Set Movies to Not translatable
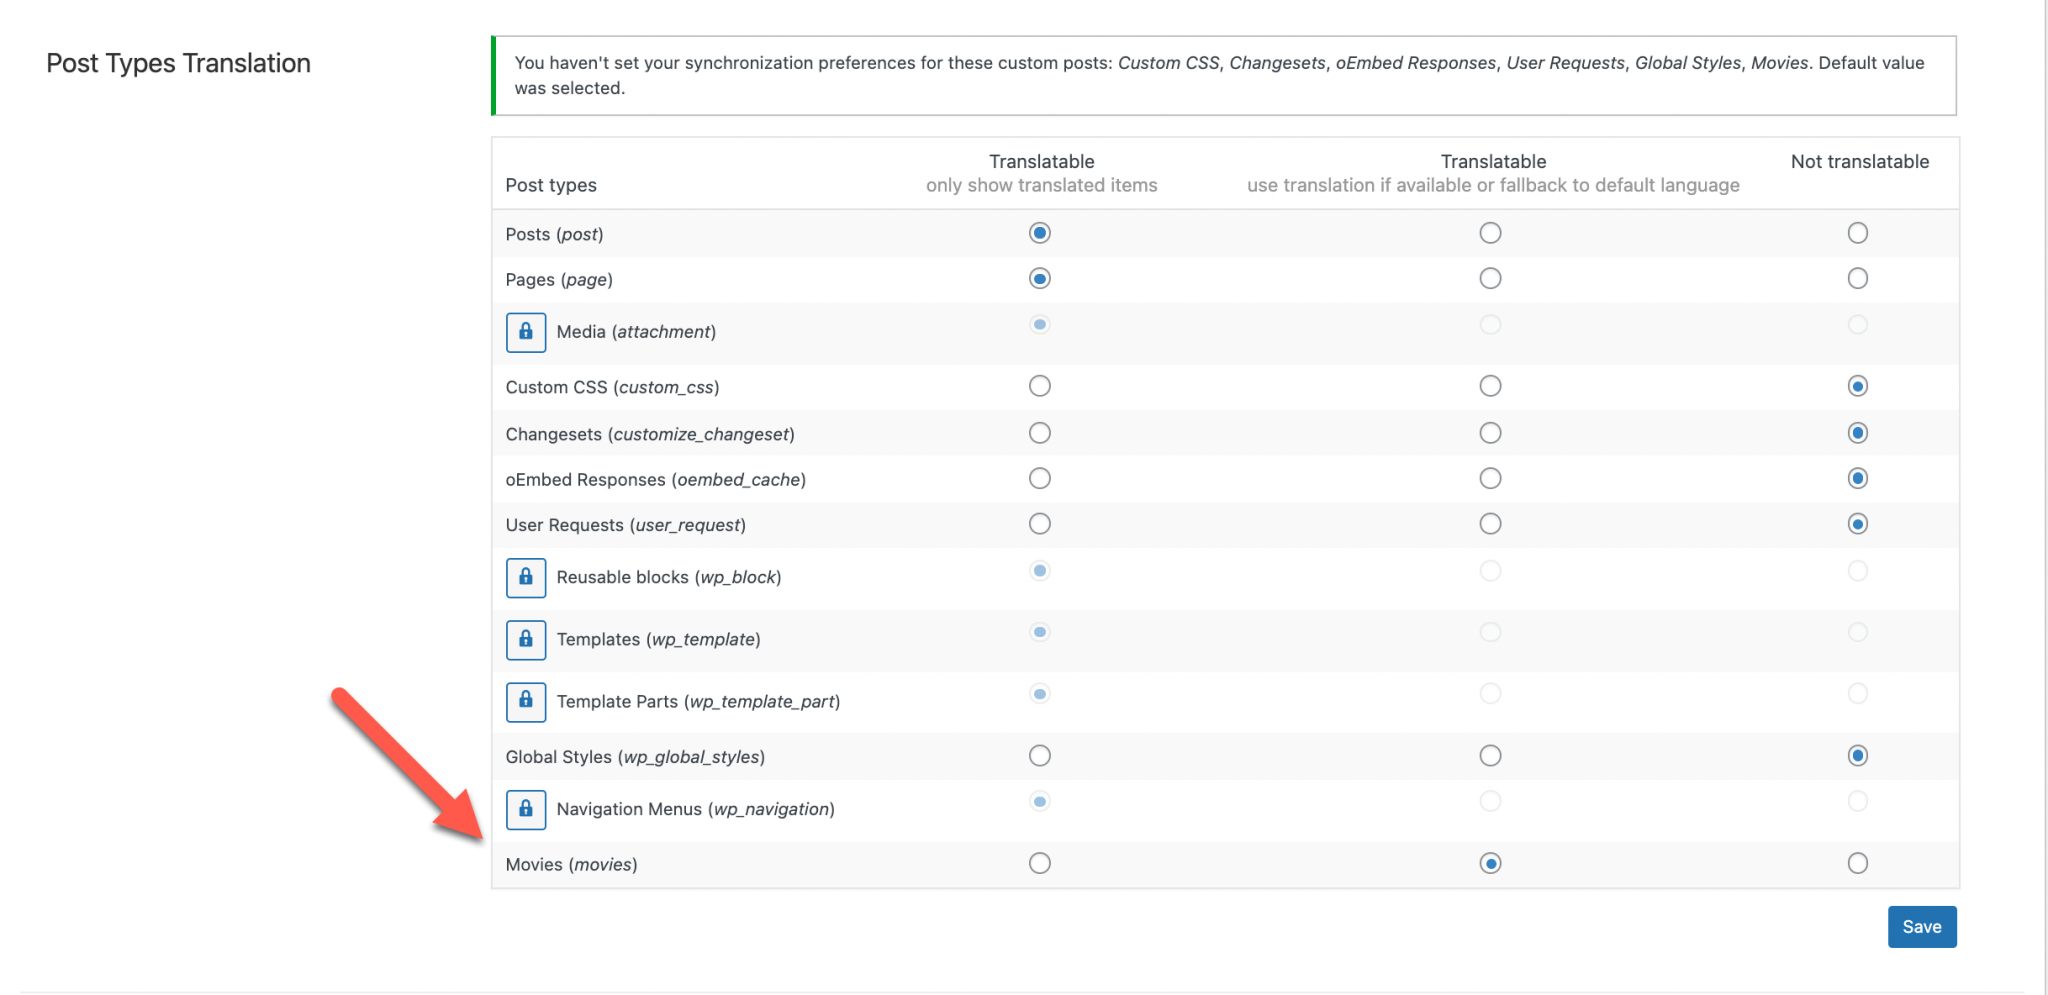Image resolution: width=2048 pixels, height=995 pixels. (x=1858, y=863)
